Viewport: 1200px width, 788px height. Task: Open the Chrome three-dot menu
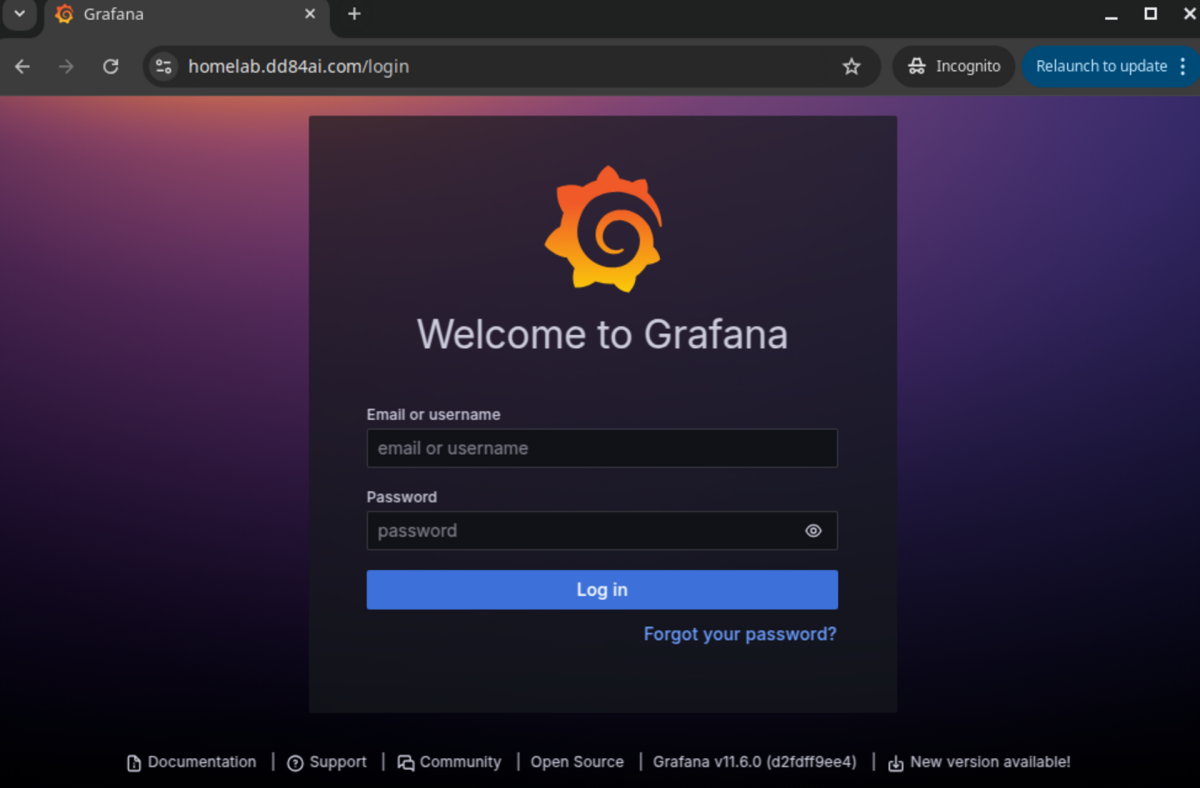(x=1183, y=67)
